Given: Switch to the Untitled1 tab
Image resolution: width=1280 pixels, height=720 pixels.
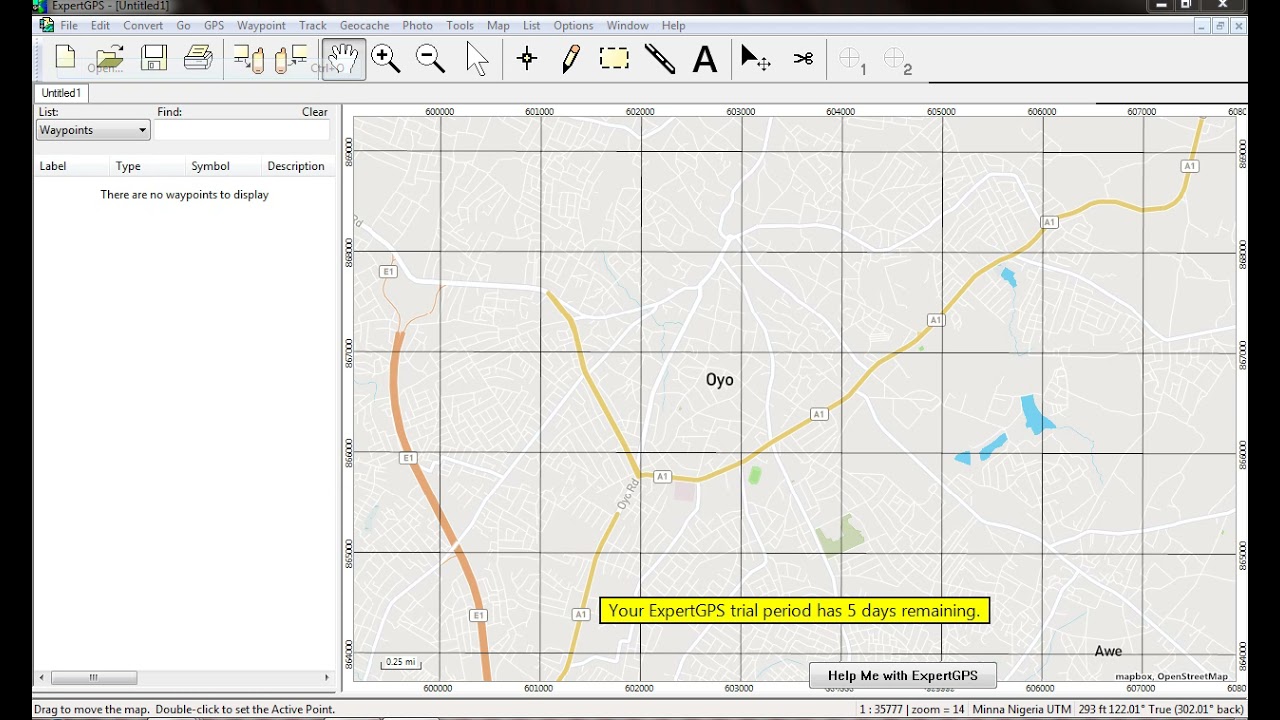Looking at the screenshot, I should pos(61,93).
